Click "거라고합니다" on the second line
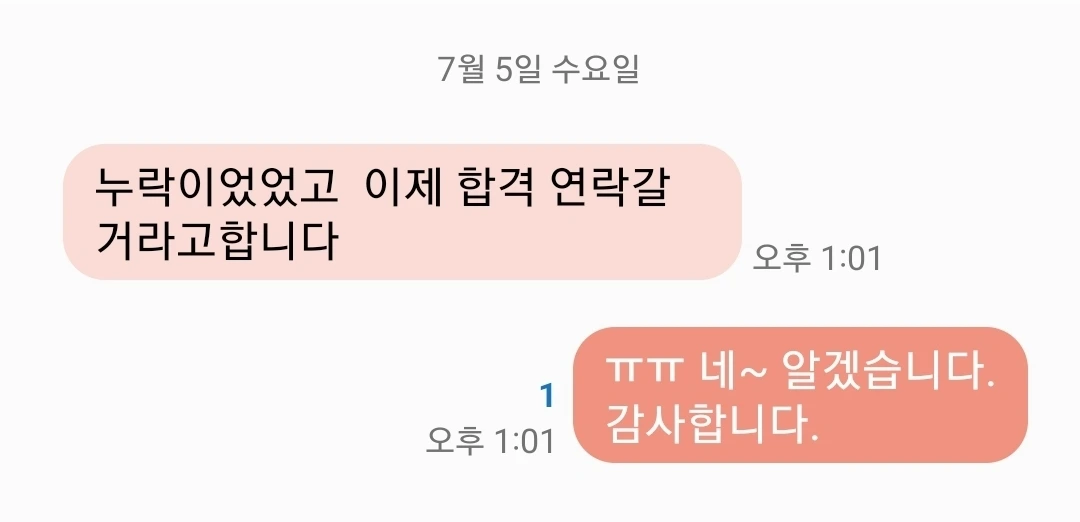 click(x=217, y=240)
